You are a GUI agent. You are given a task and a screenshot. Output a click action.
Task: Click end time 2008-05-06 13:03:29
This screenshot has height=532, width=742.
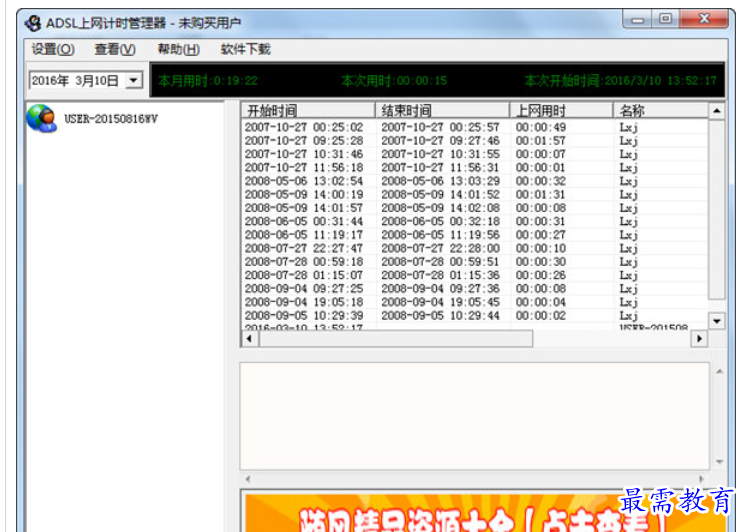441,181
